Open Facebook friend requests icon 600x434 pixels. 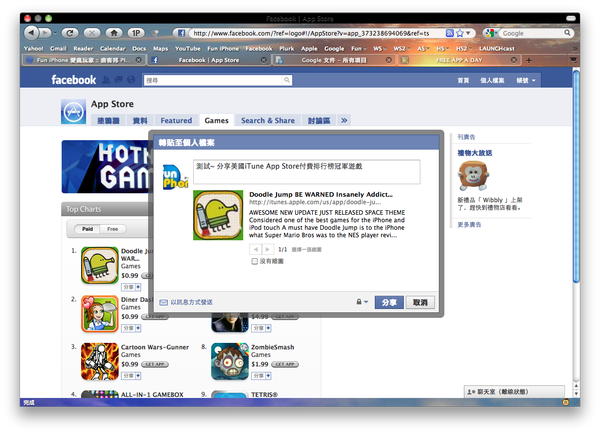(106, 80)
